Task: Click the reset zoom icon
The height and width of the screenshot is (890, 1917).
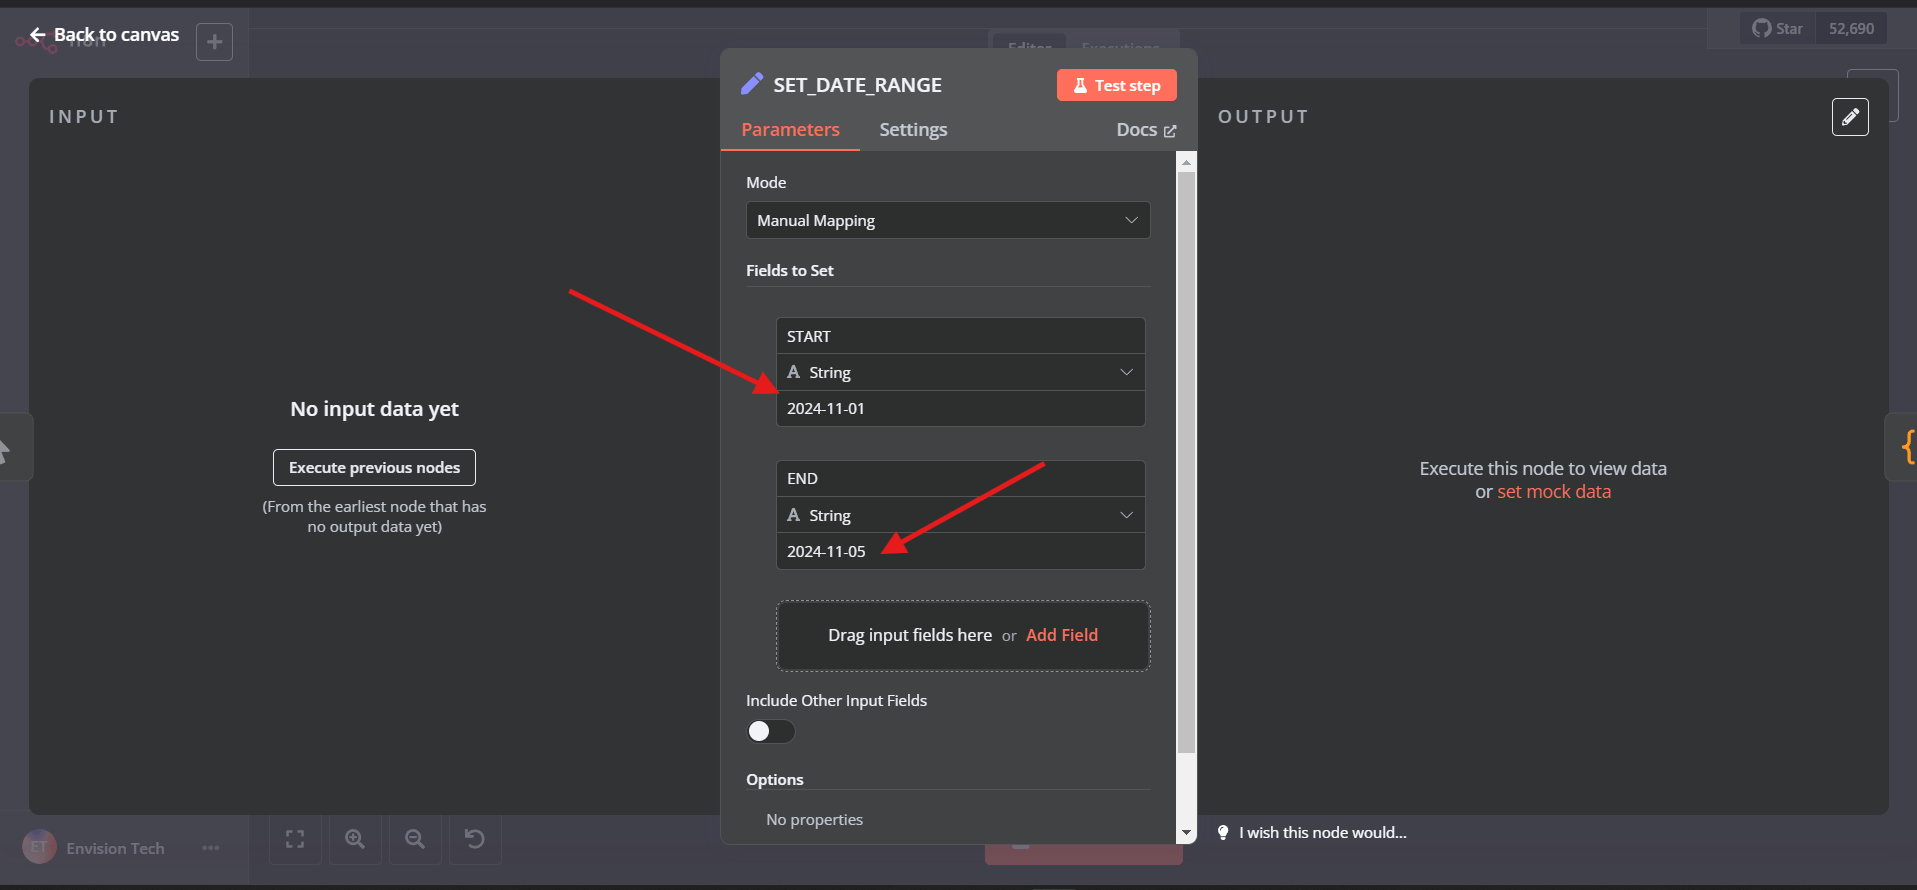Action: 475,839
